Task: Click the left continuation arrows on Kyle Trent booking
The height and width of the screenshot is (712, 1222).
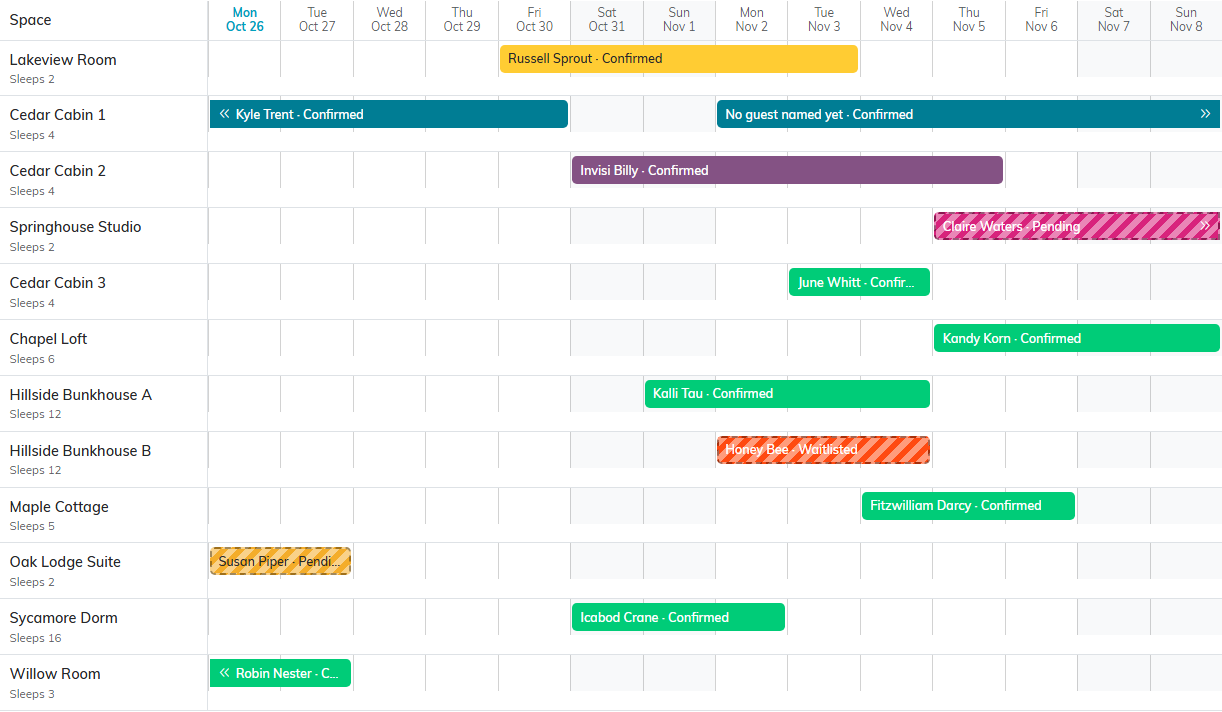Action: pyautogui.click(x=225, y=114)
